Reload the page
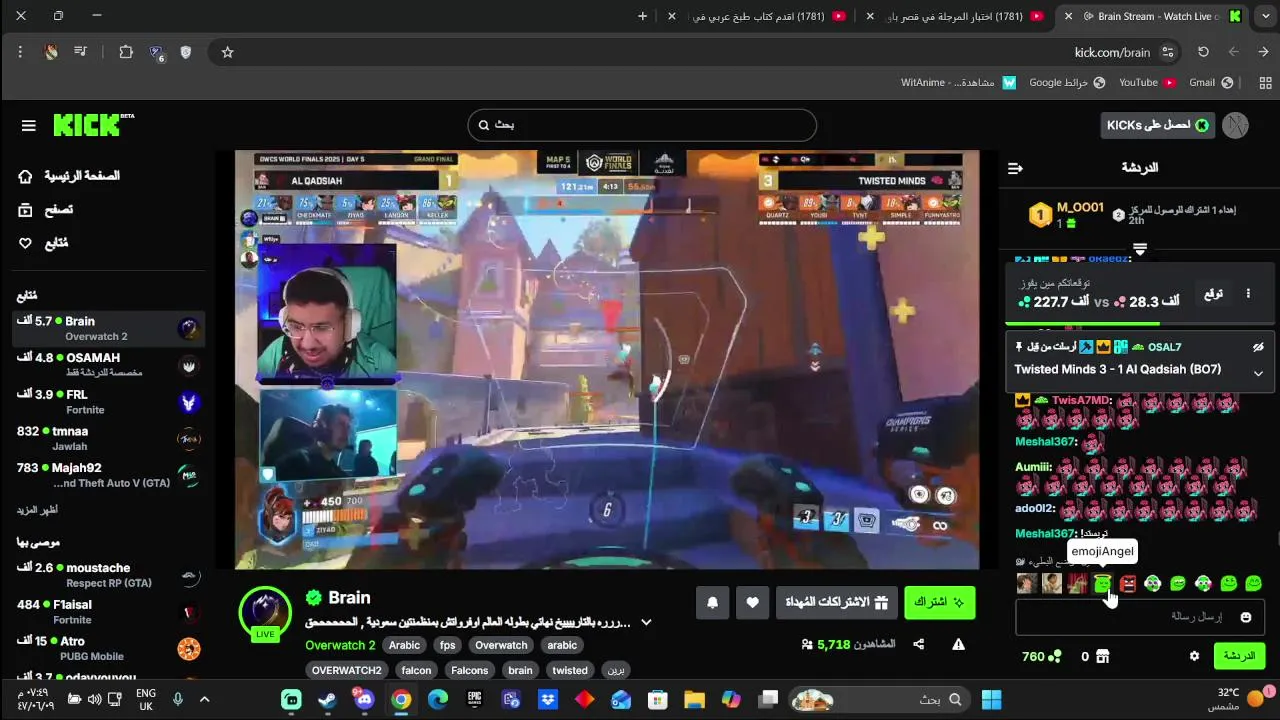 [x=1203, y=52]
